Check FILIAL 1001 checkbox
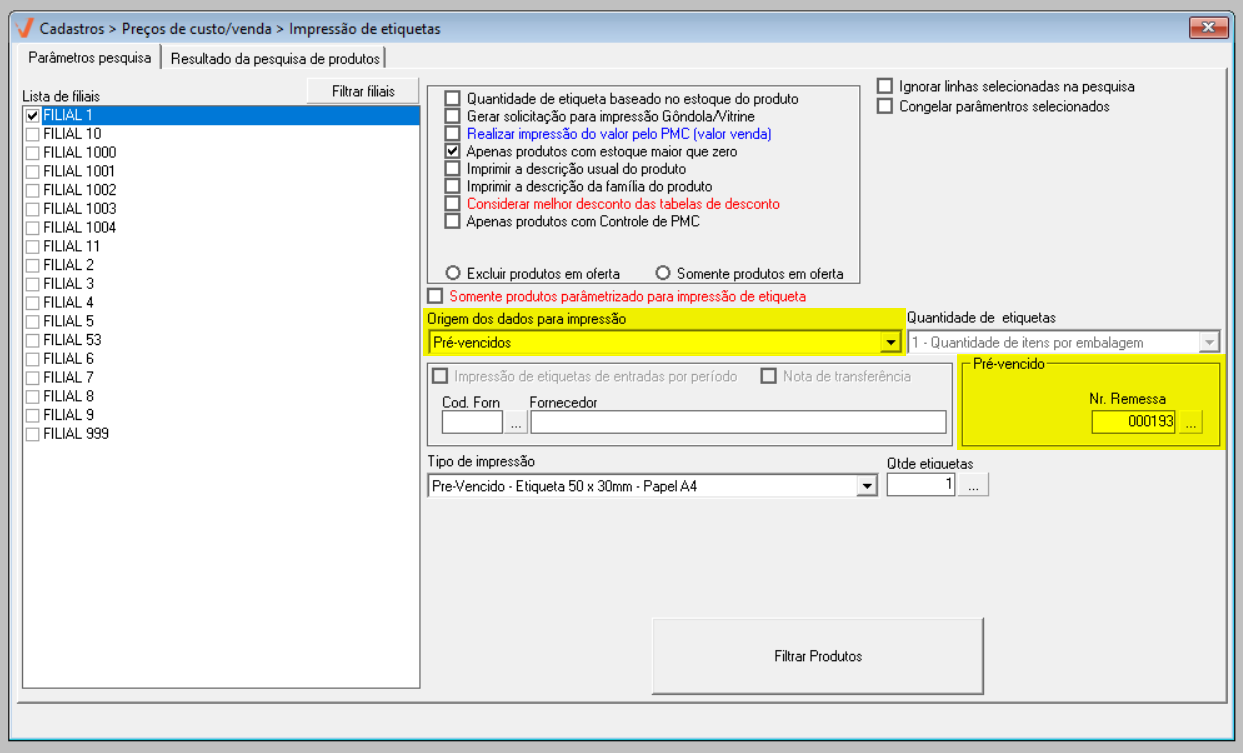 33,171
